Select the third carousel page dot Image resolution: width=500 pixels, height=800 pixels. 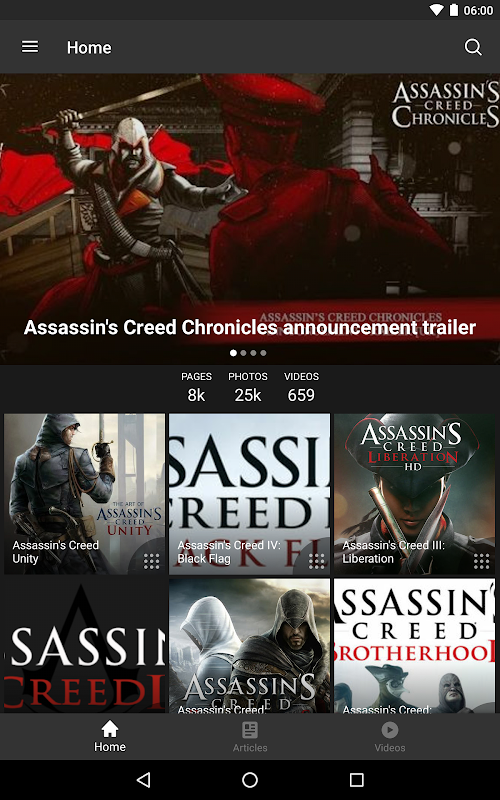[253, 353]
